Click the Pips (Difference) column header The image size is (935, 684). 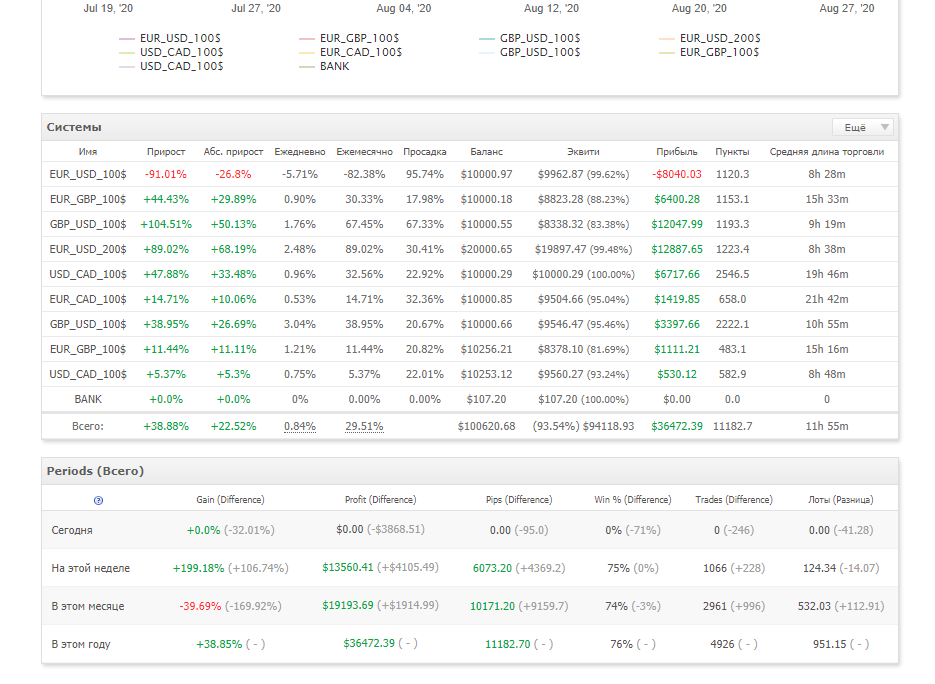519,500
